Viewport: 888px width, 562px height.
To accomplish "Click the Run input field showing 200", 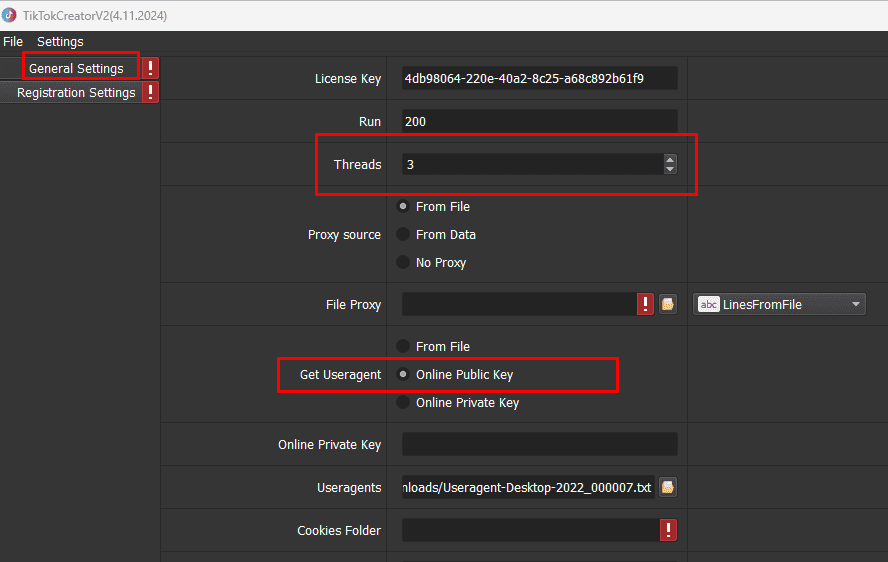I will click(540, 121).
